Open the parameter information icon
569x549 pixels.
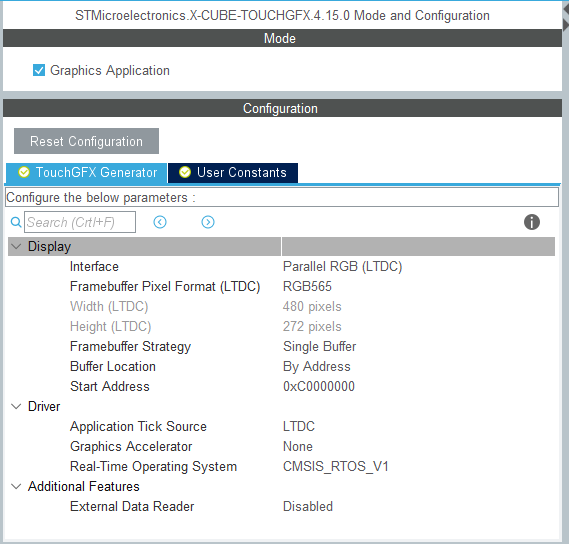coord(532,222)
